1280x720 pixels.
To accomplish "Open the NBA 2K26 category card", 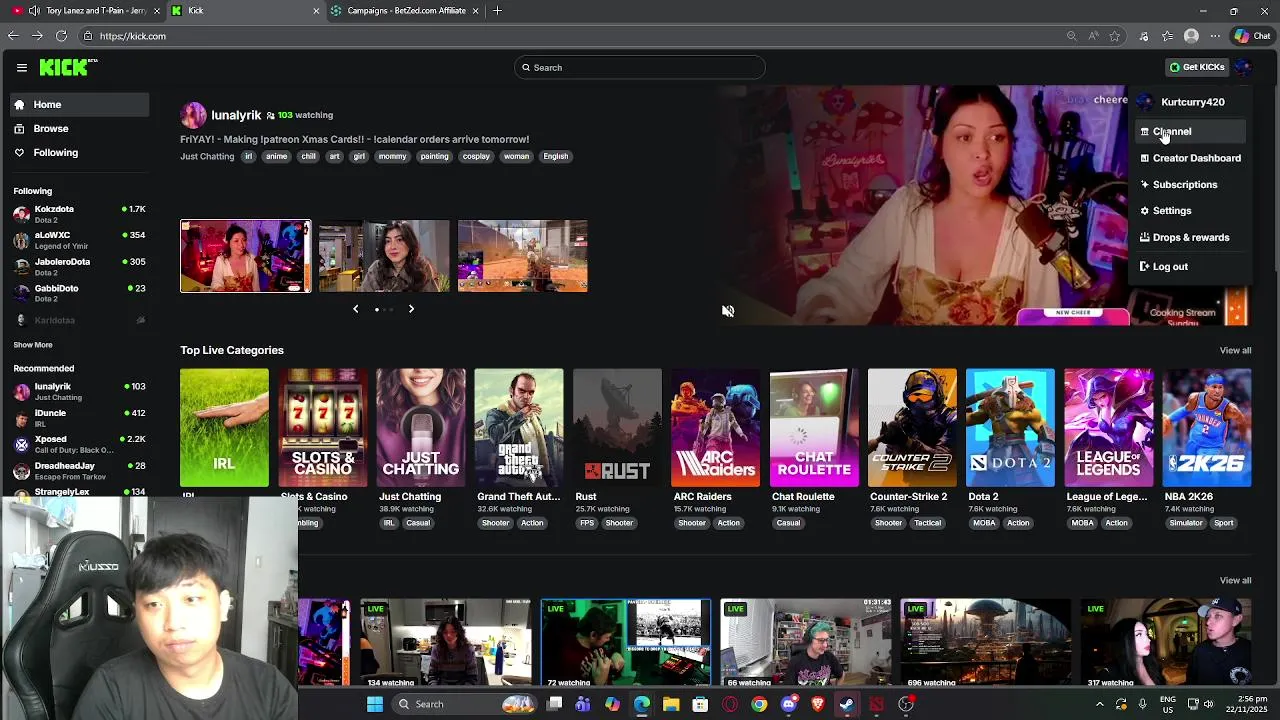I will (1207, 428).
